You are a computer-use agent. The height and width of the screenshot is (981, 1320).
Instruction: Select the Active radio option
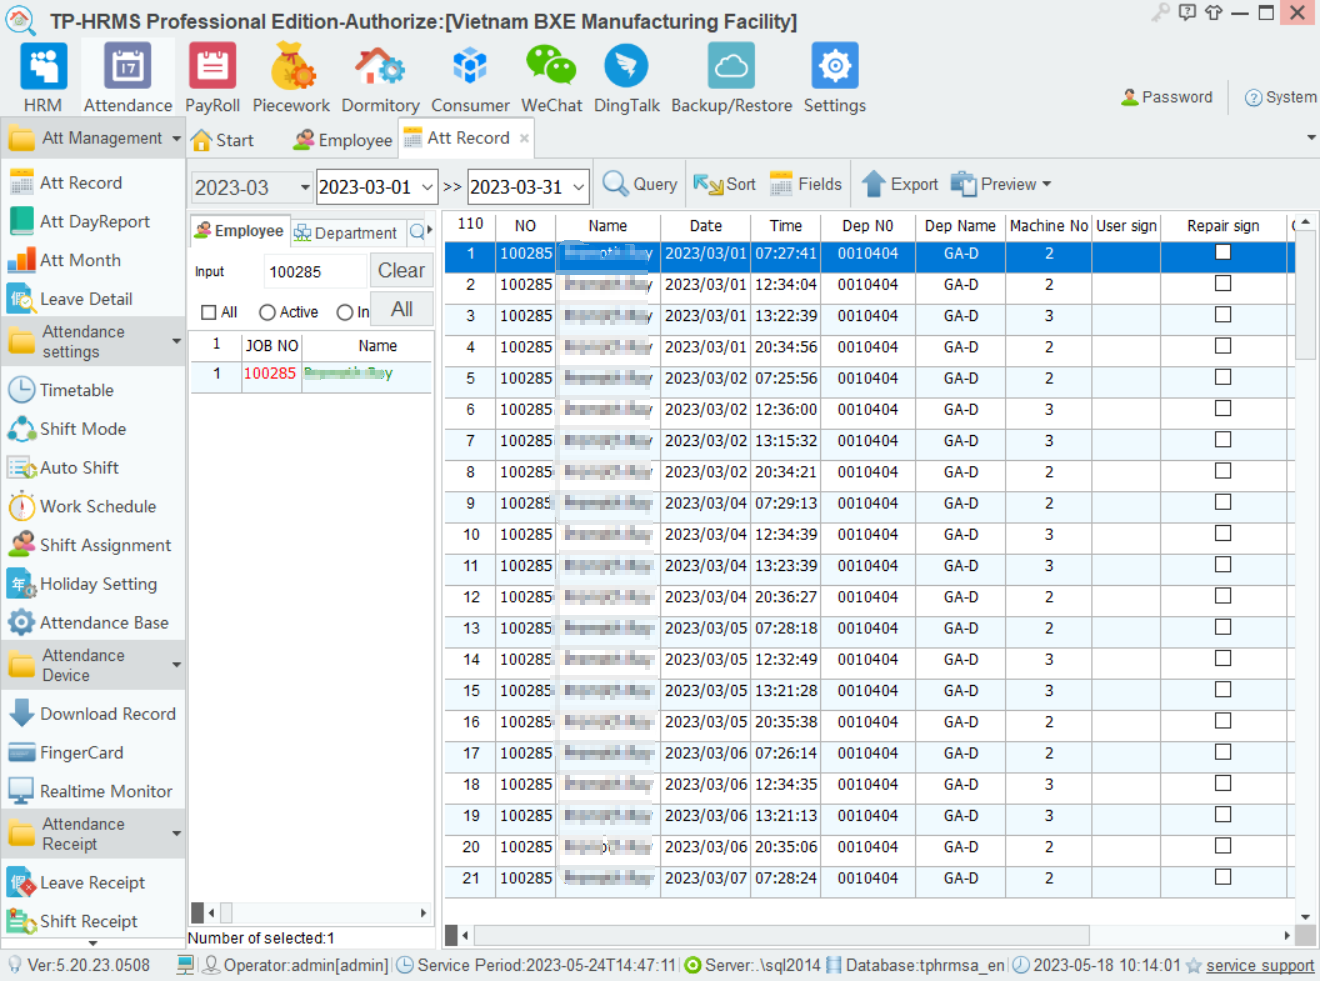pyautogui.click(x=267, y=312)
